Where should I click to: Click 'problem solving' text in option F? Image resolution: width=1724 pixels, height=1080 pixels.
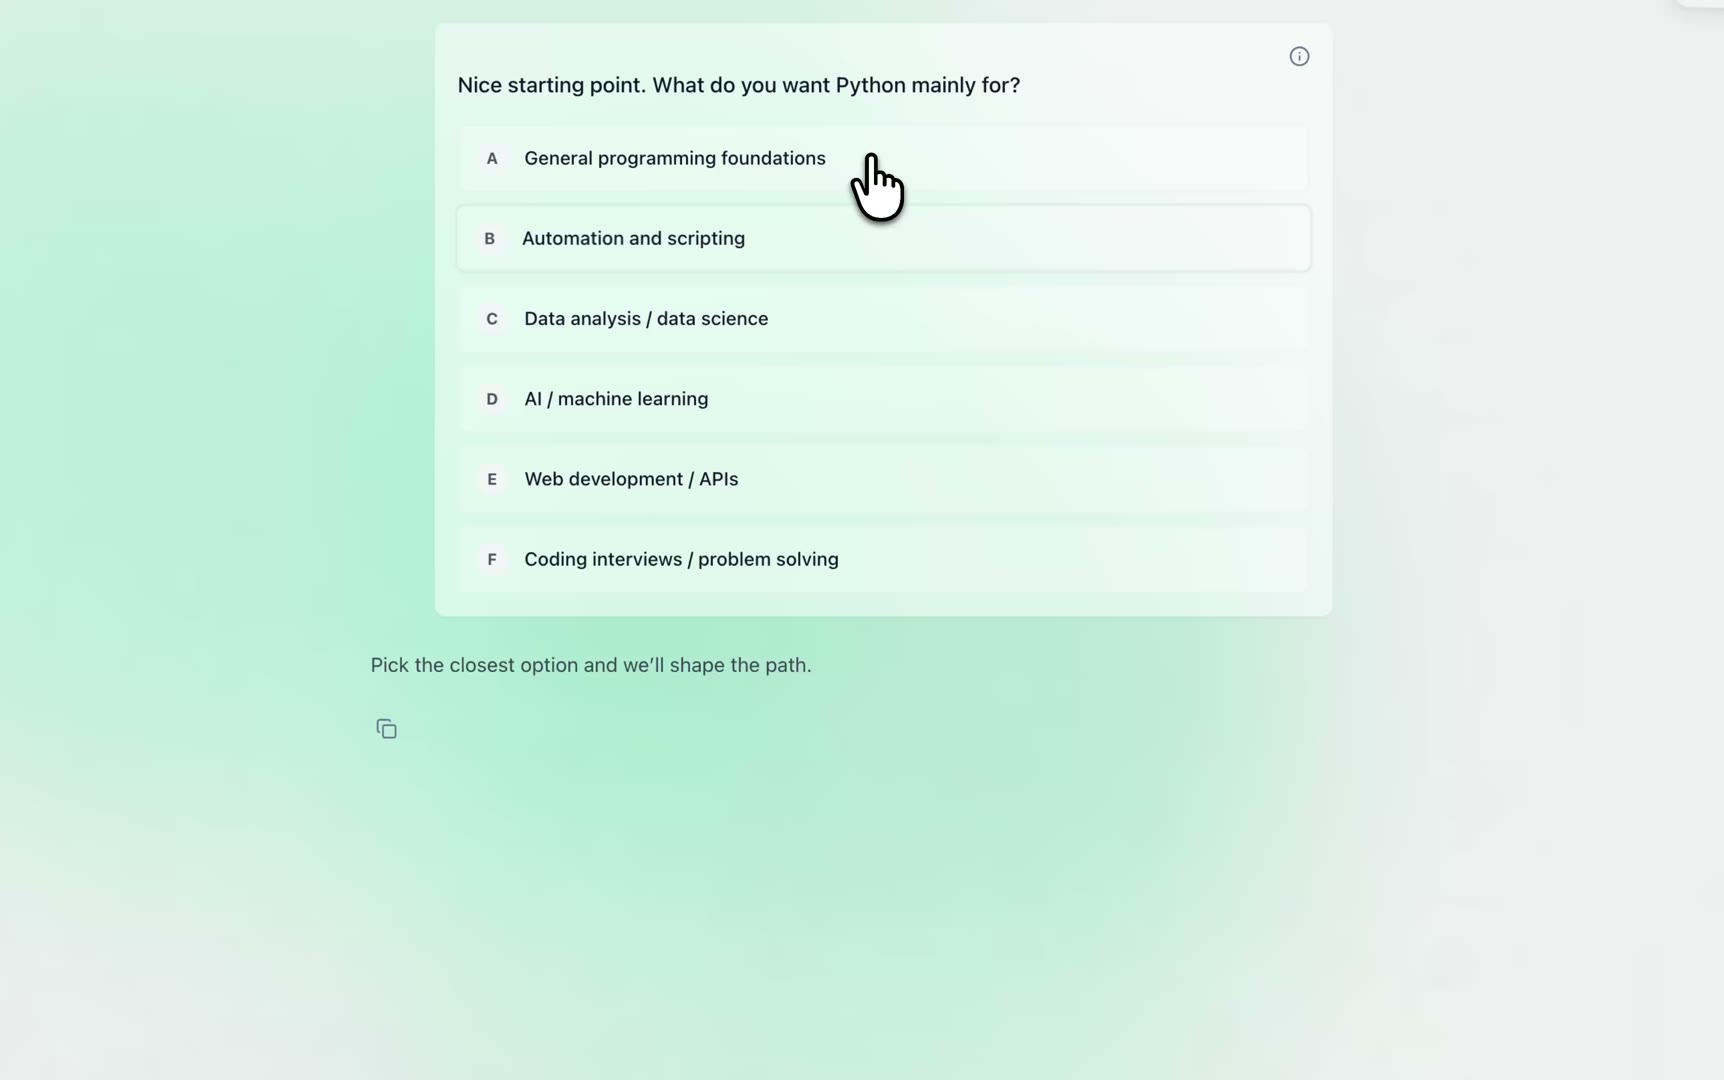pos(768,559)
